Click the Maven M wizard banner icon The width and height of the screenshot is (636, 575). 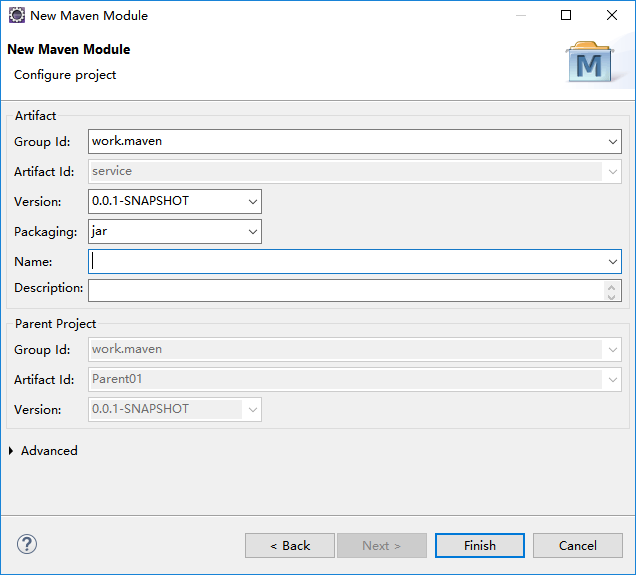click(589, 62)
